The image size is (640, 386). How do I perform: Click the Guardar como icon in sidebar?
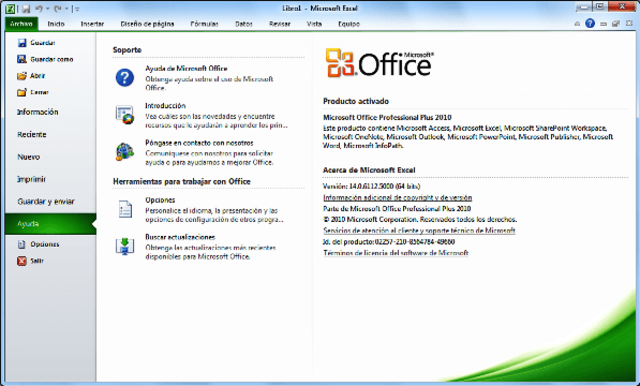[x=22, y=59]
